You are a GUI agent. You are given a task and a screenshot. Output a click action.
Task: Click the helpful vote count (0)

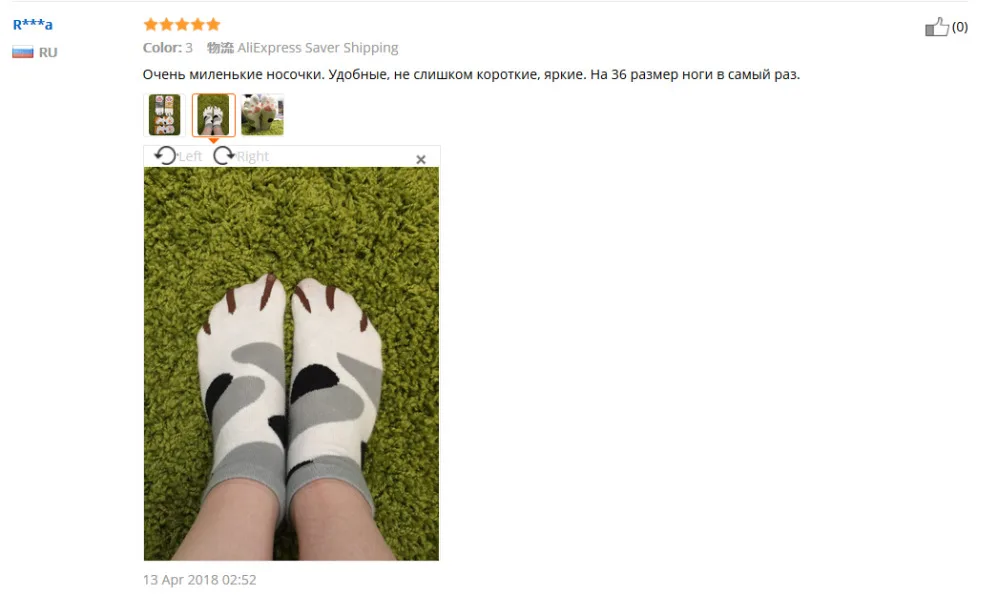pyautogui.click(x=960, y=27)
